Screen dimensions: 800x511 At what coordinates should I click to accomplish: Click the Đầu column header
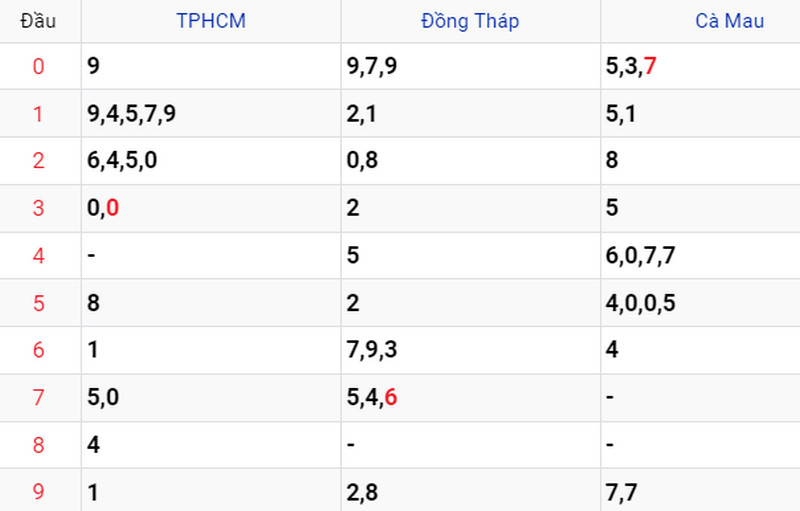[38, 21]
